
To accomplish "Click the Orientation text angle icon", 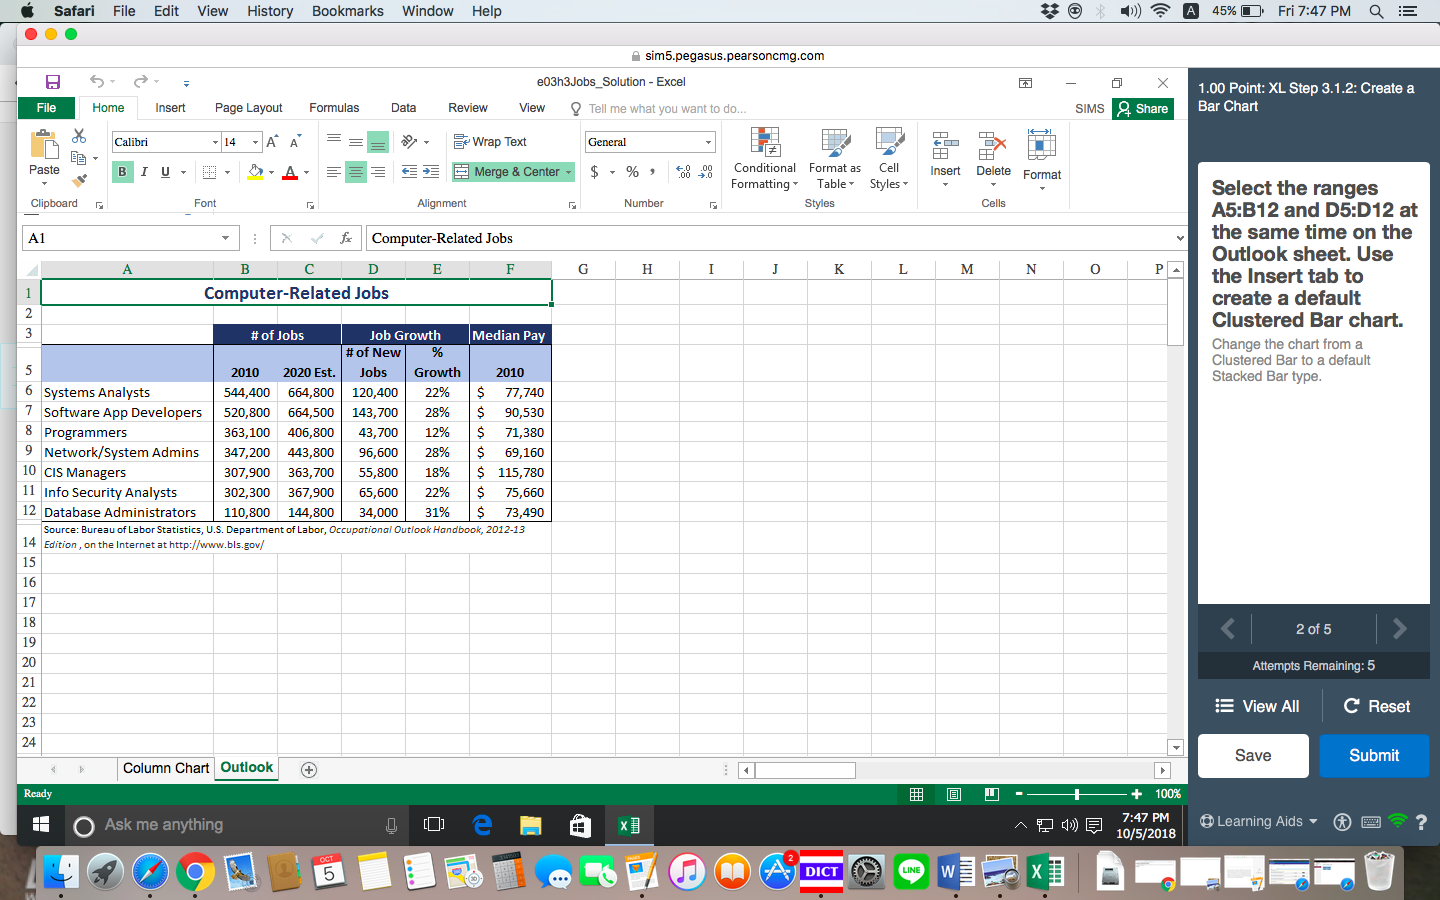I will point(410,142).
